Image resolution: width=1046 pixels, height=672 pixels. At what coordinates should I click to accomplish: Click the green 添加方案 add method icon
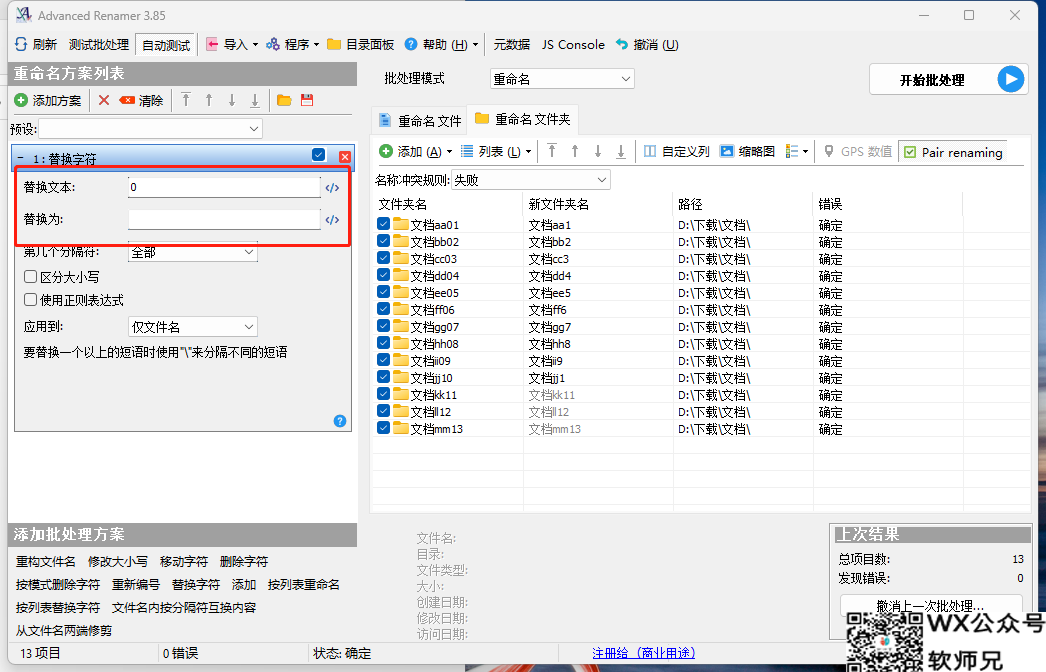(x=21, y=100)
